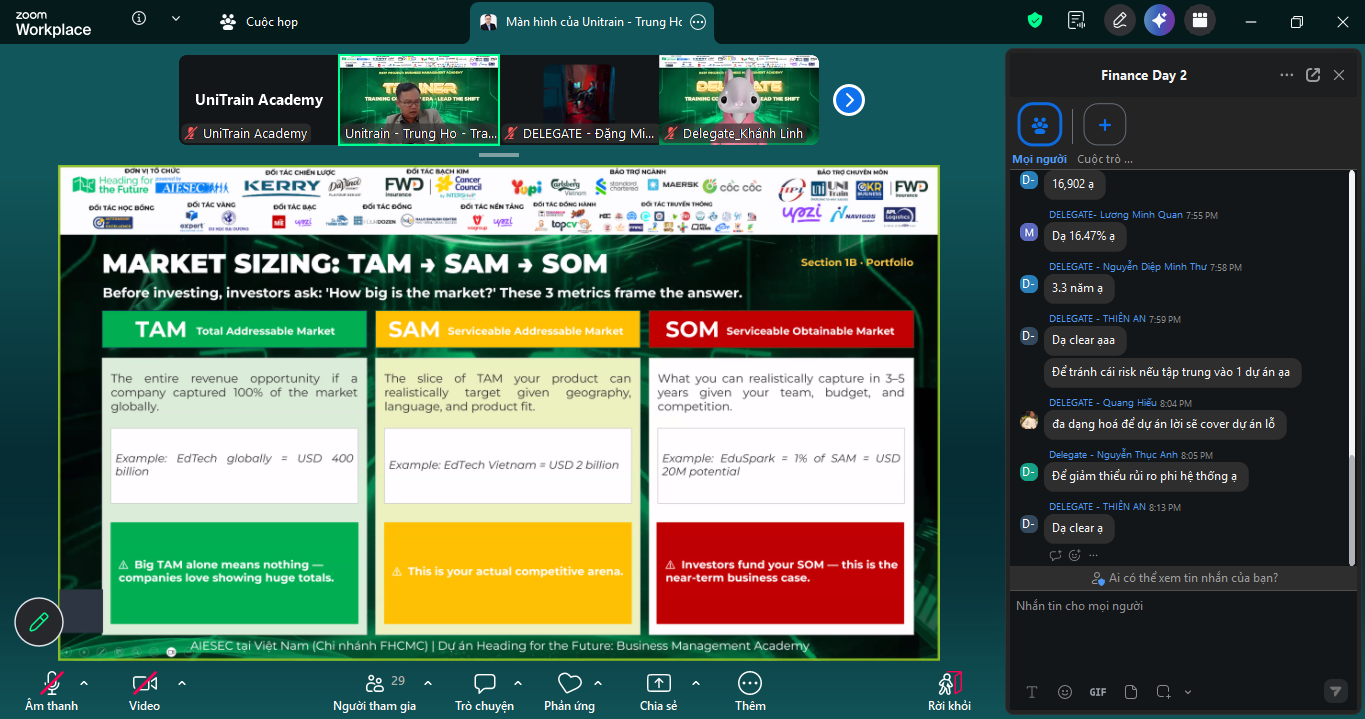Click the Zoom Workplace logo
1365x719 pixels.
click(54, 24)
